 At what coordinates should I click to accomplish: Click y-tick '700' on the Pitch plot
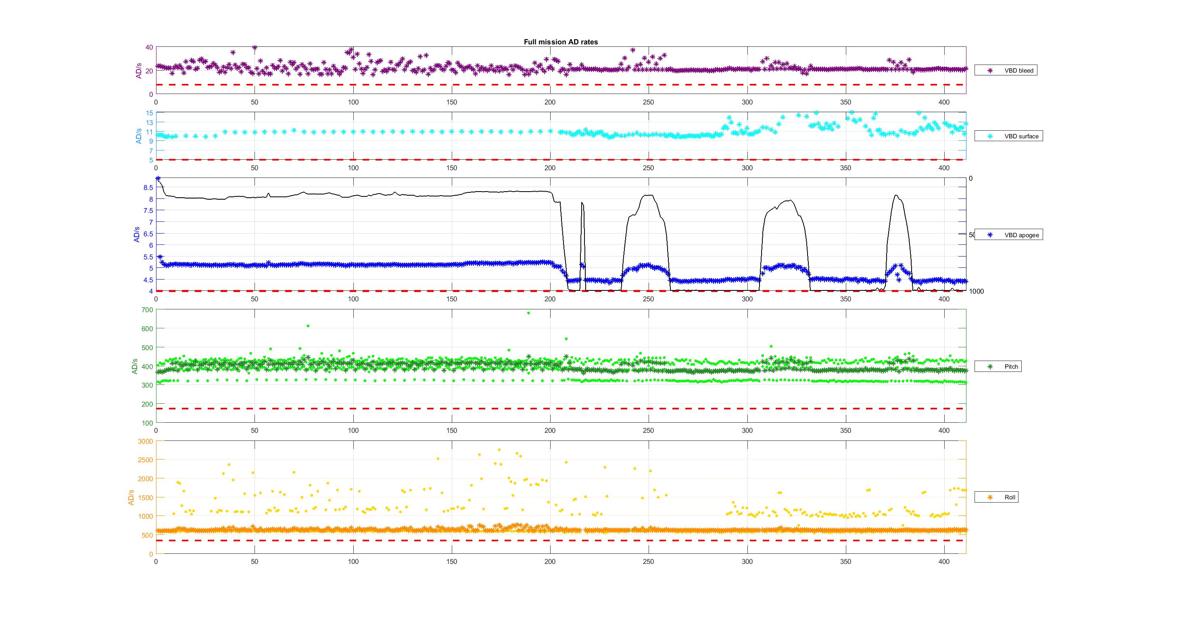[x=147, y=311]
